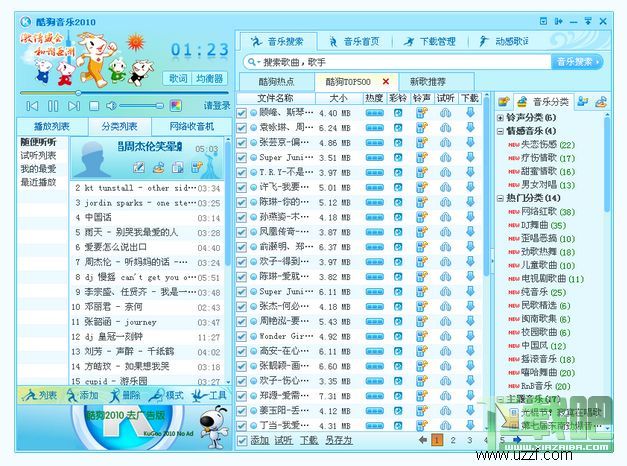Skip to the previous track

pos(32,106)
